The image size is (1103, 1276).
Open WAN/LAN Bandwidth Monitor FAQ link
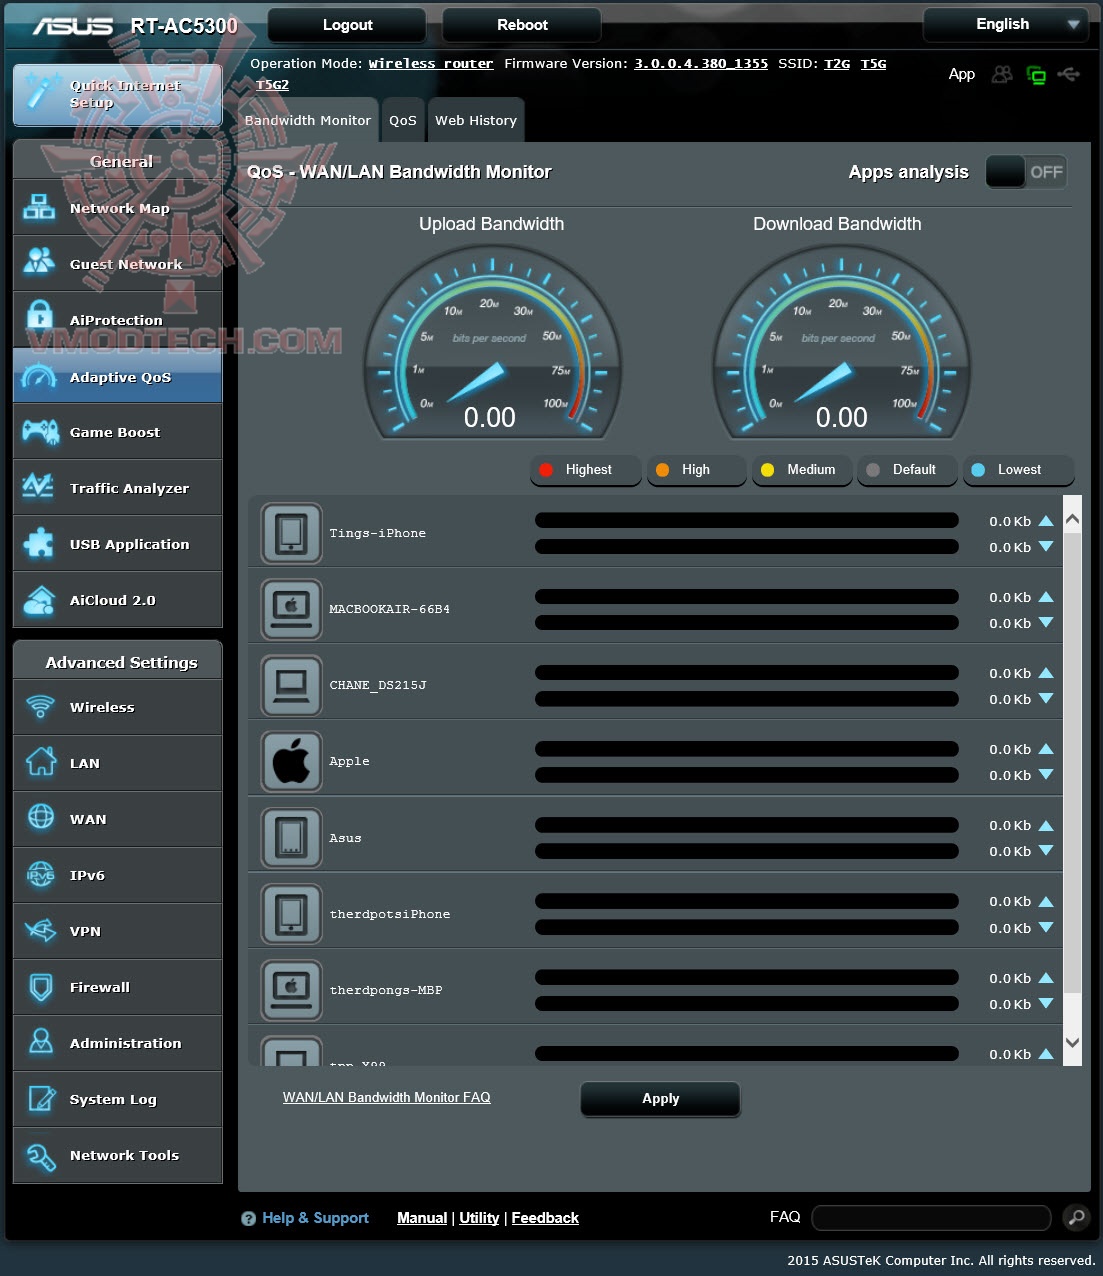pyautogui.click(x=387, y=1097)
